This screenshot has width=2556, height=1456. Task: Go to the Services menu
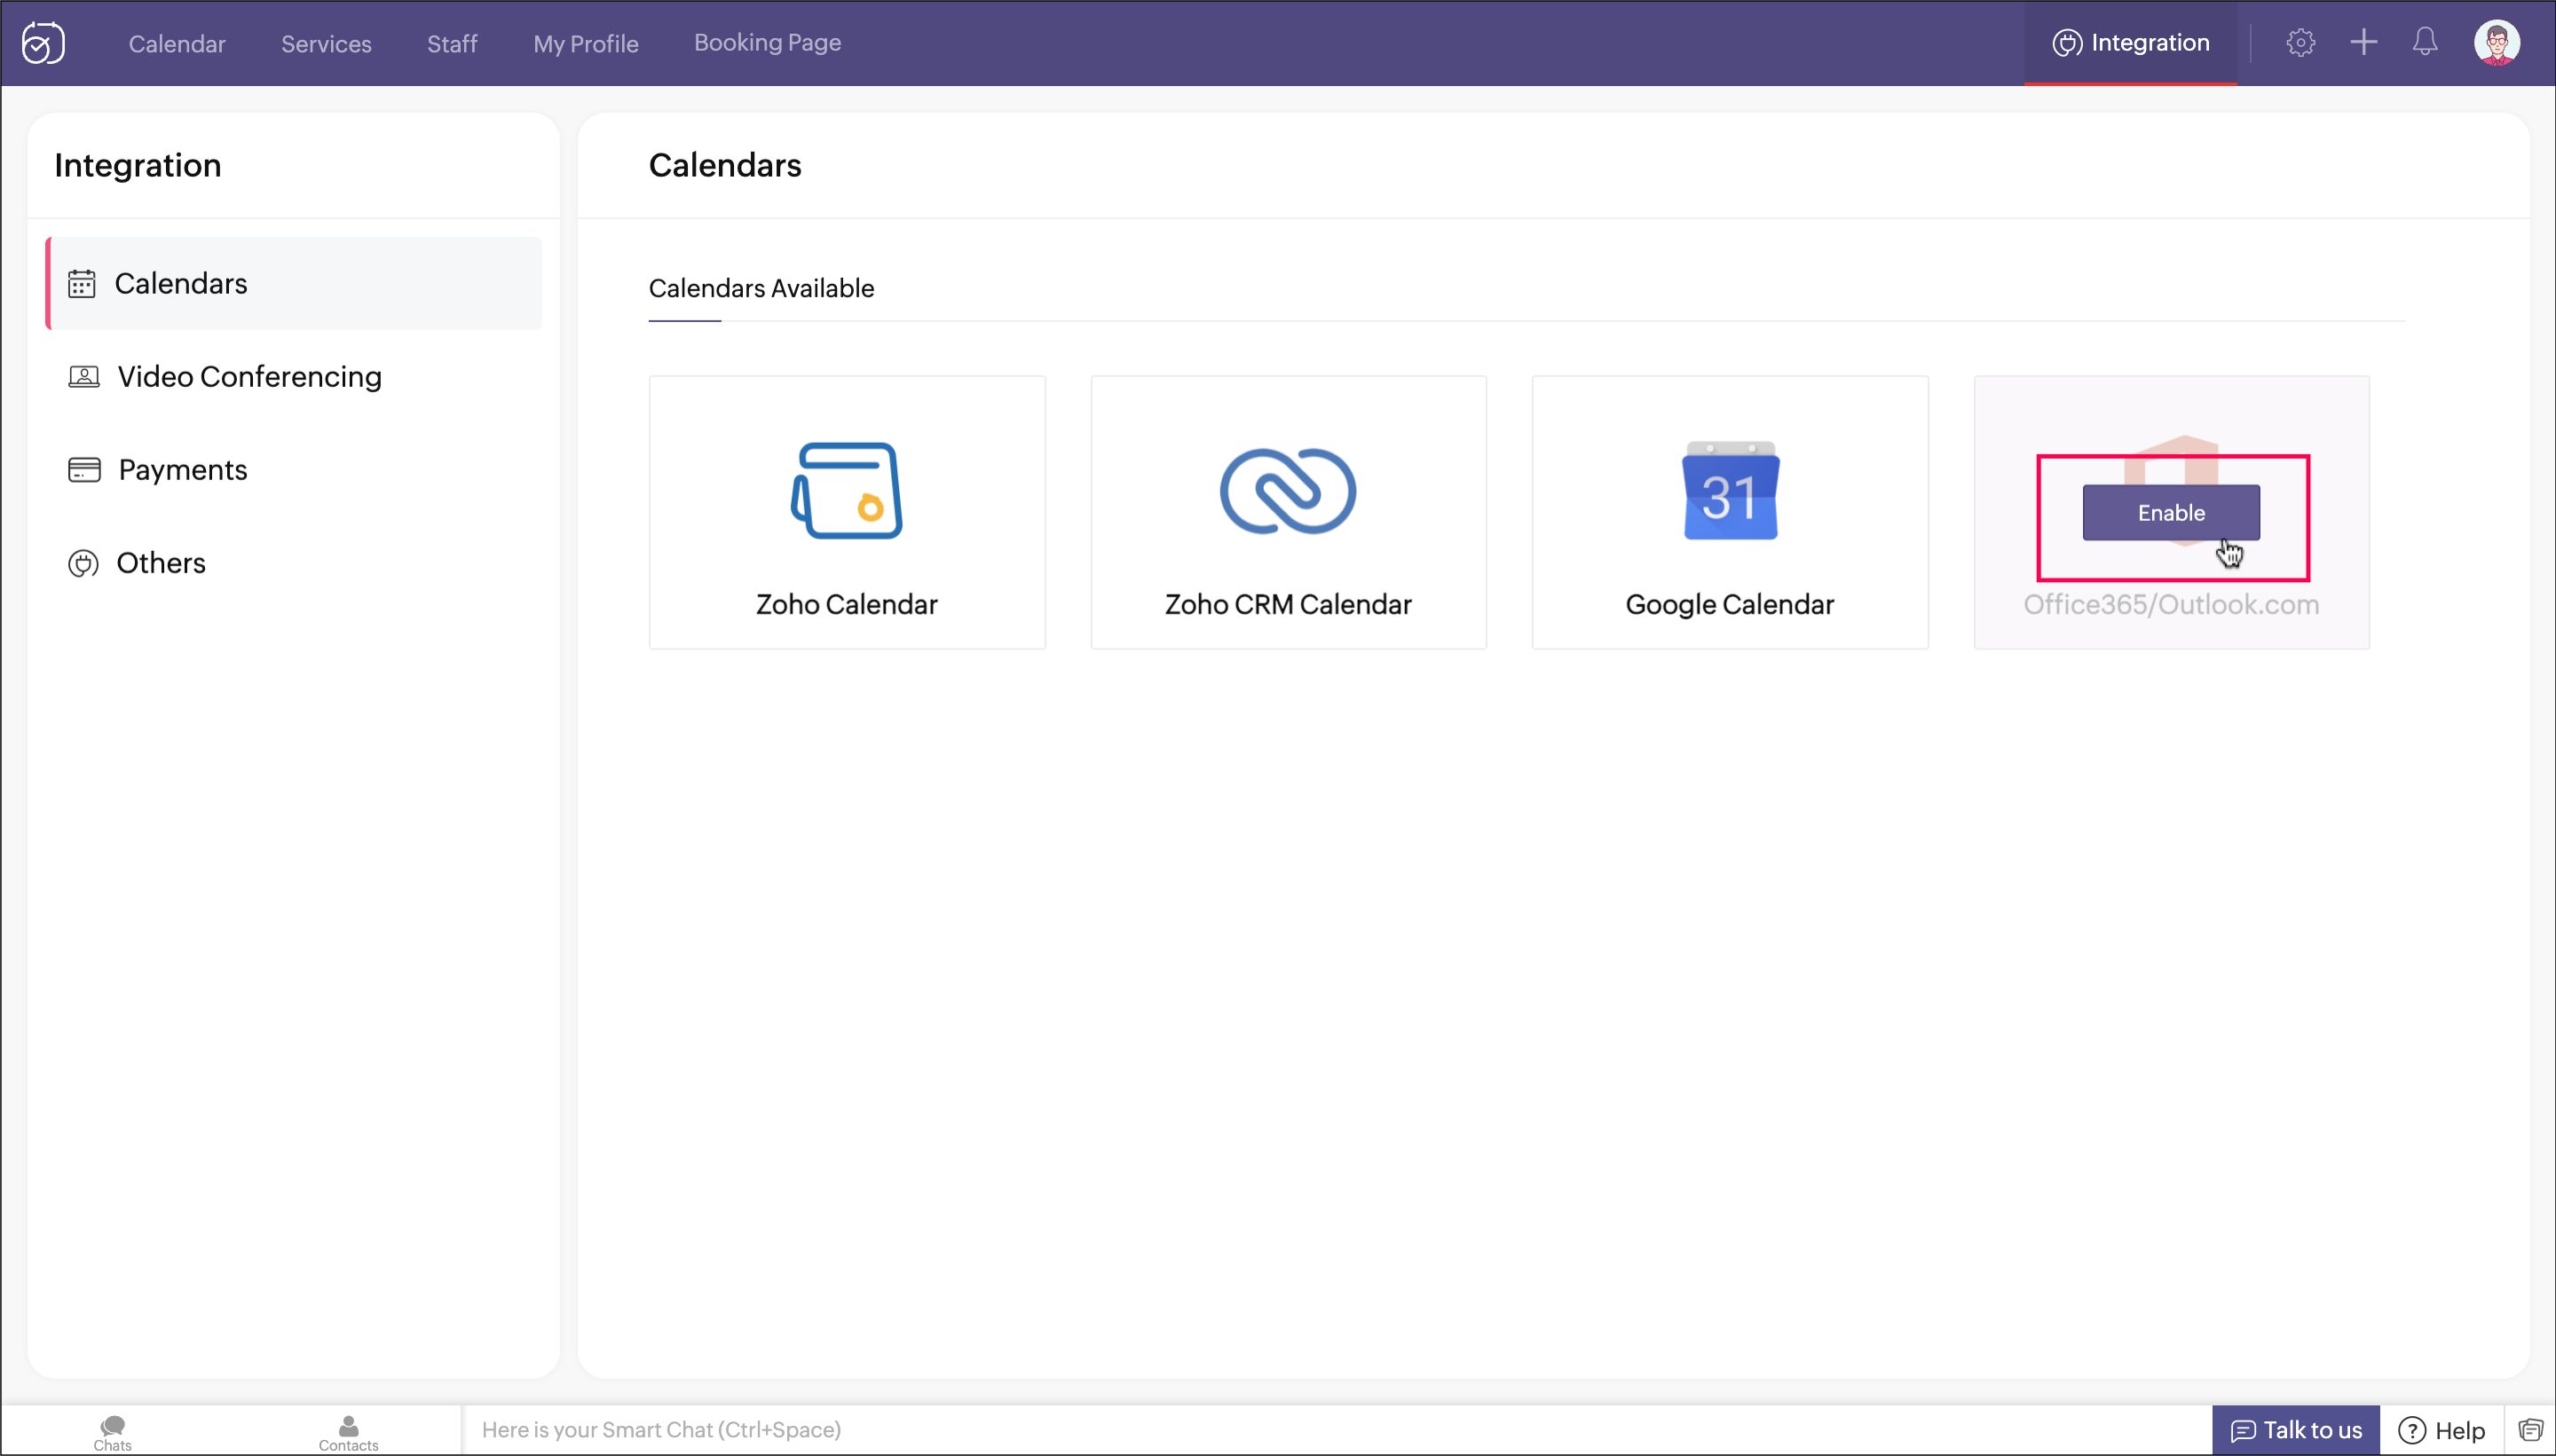[326, 44]
